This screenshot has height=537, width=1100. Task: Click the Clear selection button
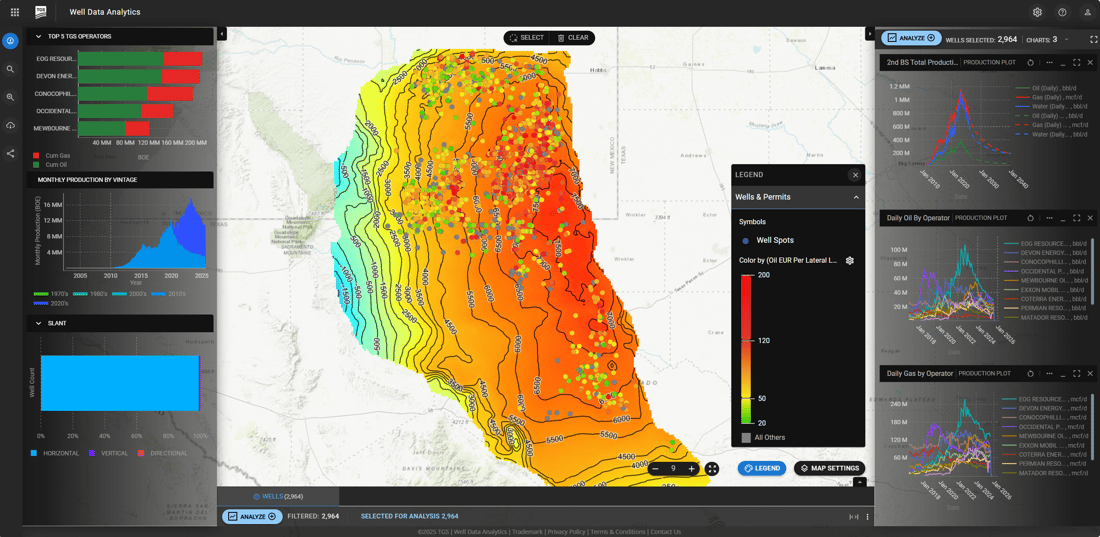(x=573, y=38)
